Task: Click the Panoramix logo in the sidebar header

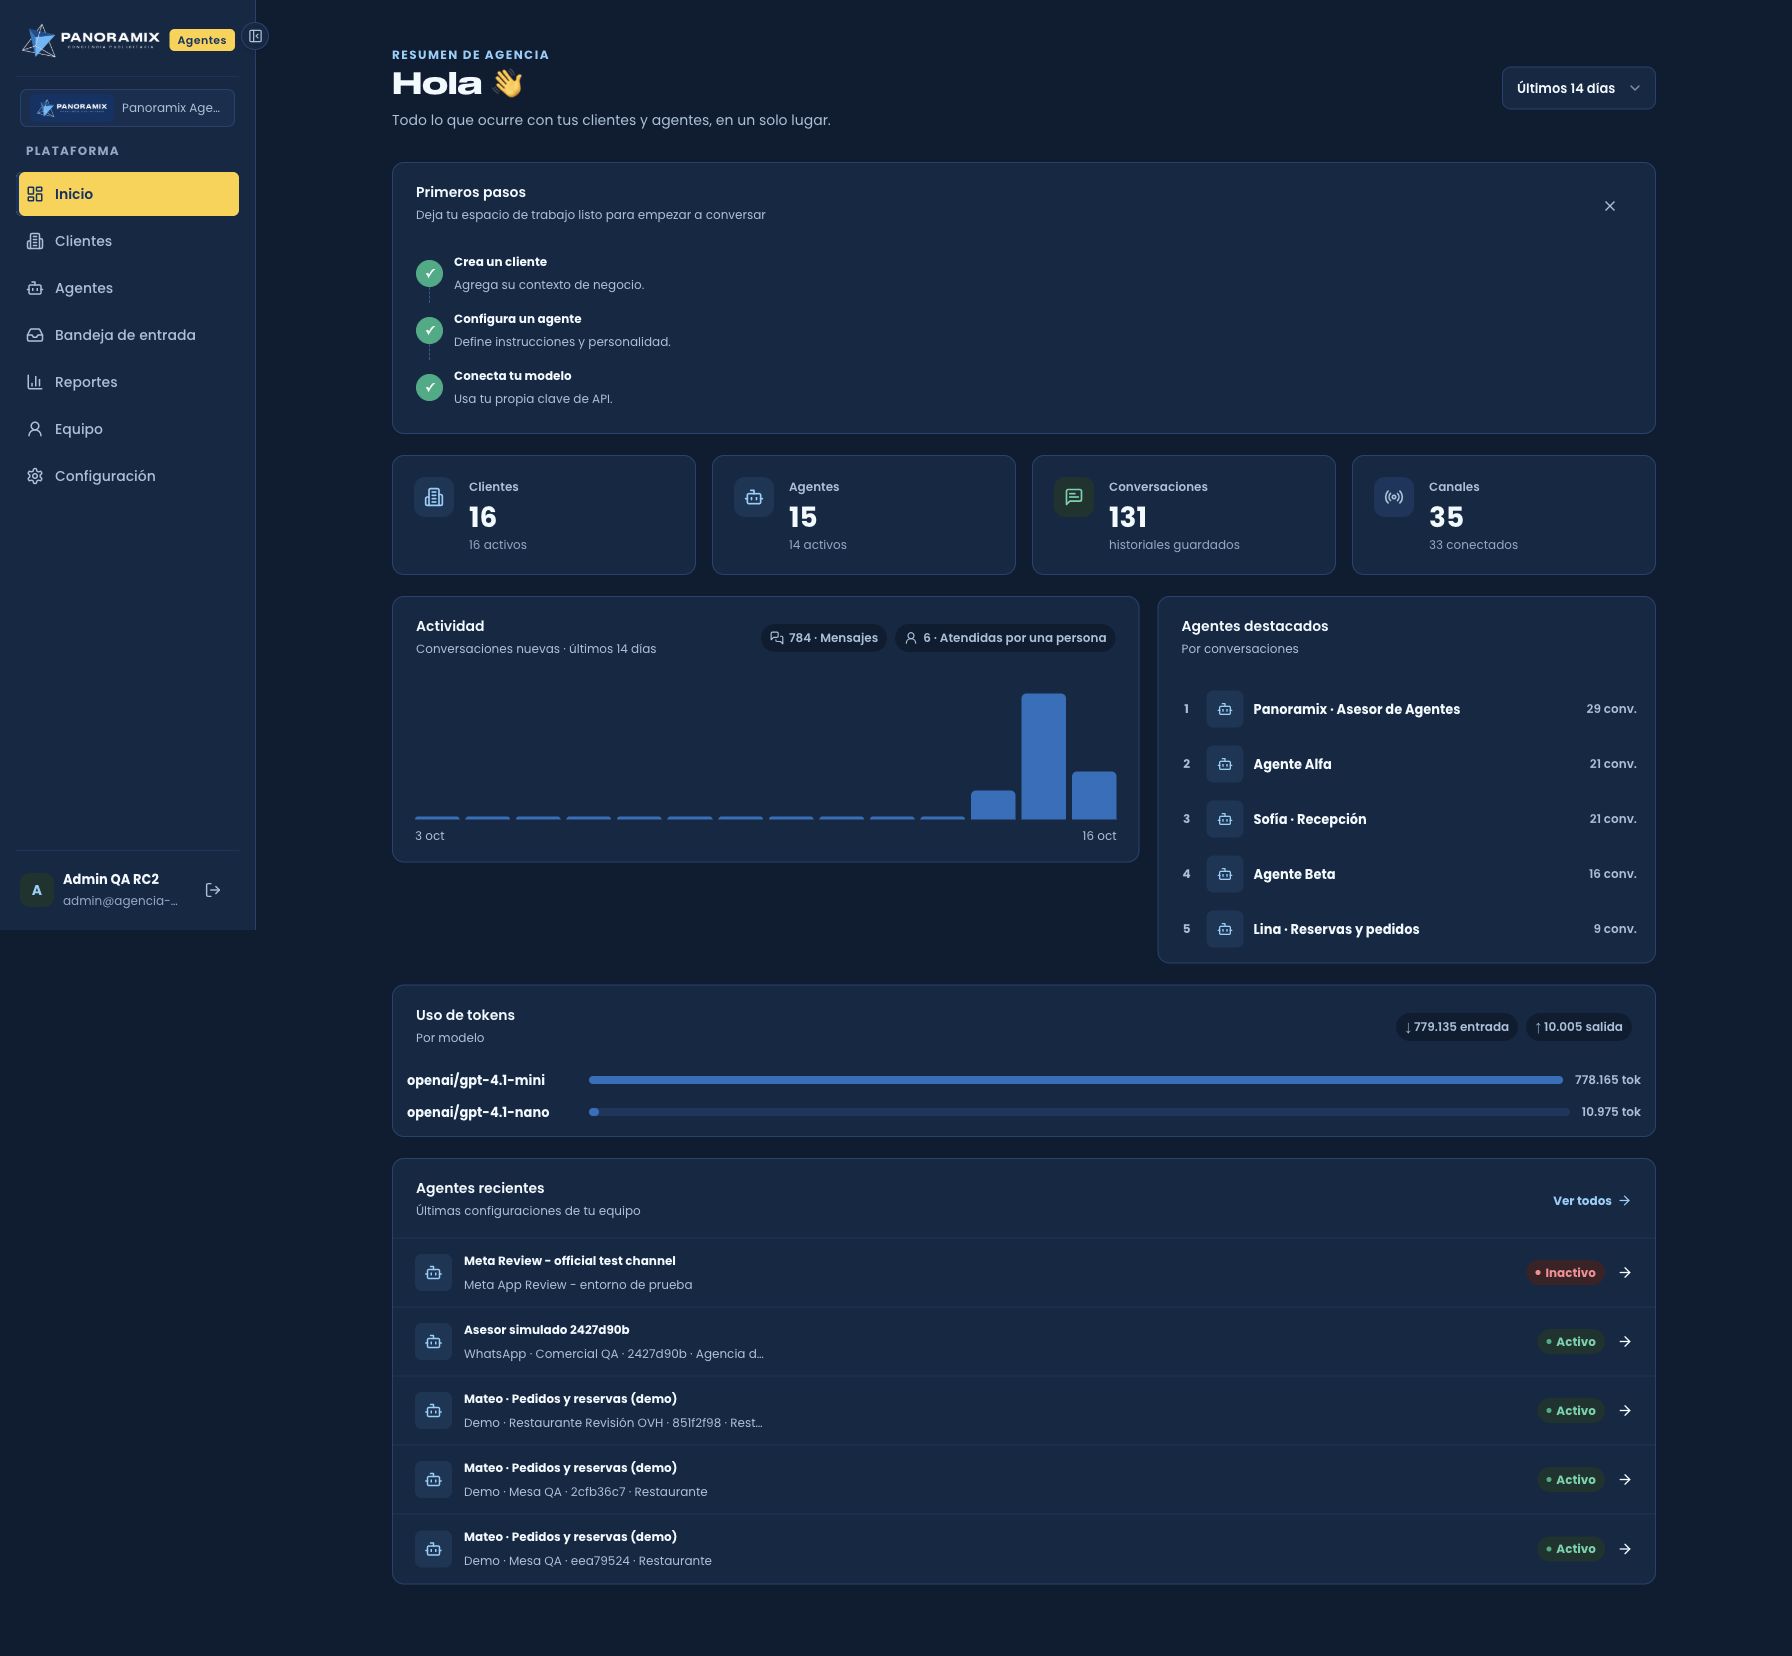Action: pyautogui.click(x=91, y=40)
